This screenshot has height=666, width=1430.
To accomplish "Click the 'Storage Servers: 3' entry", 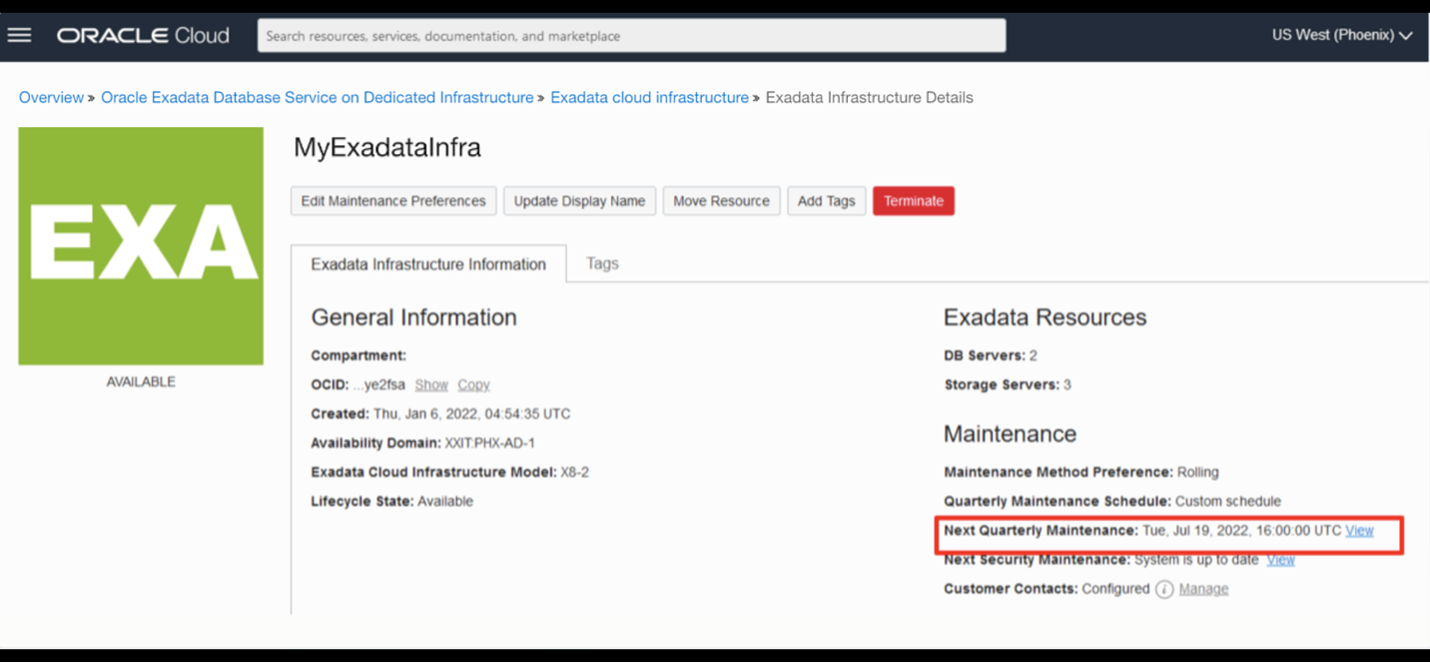I will (x=1007, y=385).
